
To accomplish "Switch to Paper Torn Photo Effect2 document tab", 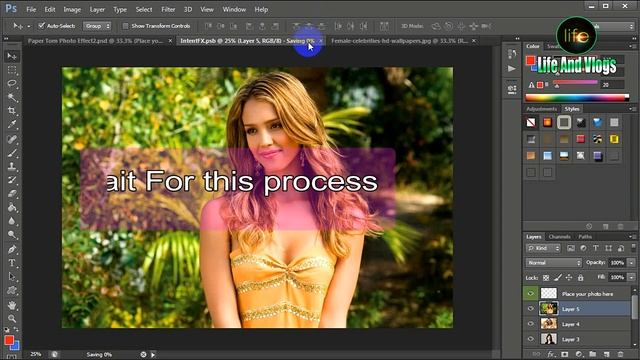I will 95,41.
